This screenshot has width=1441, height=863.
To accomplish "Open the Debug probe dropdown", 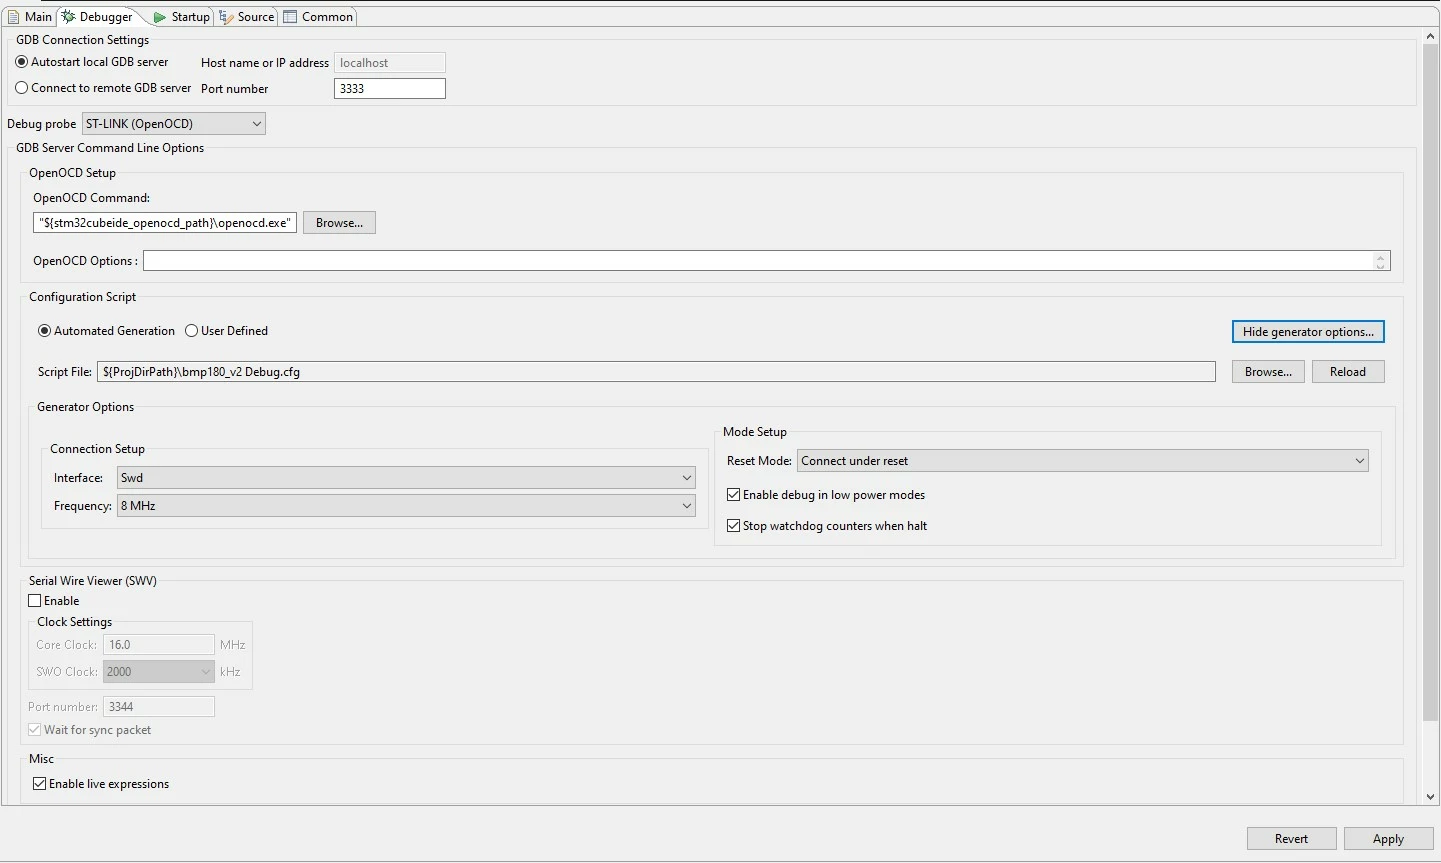I will [173, 124].
